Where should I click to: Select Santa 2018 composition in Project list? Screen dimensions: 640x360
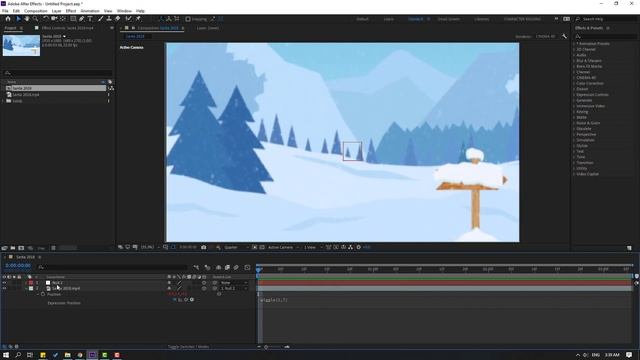tap(55, 88)
